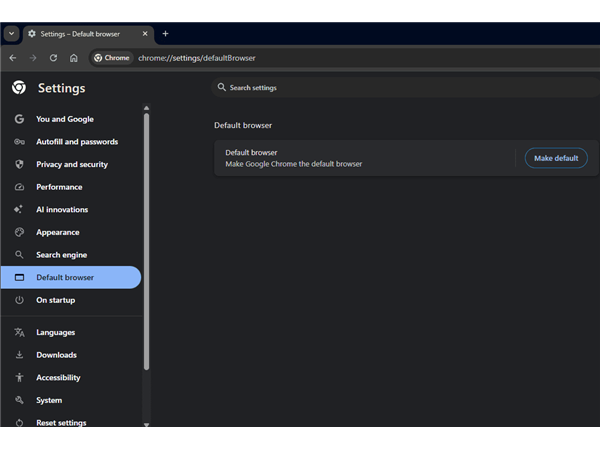Click the download arrow icon

[19, 355]
